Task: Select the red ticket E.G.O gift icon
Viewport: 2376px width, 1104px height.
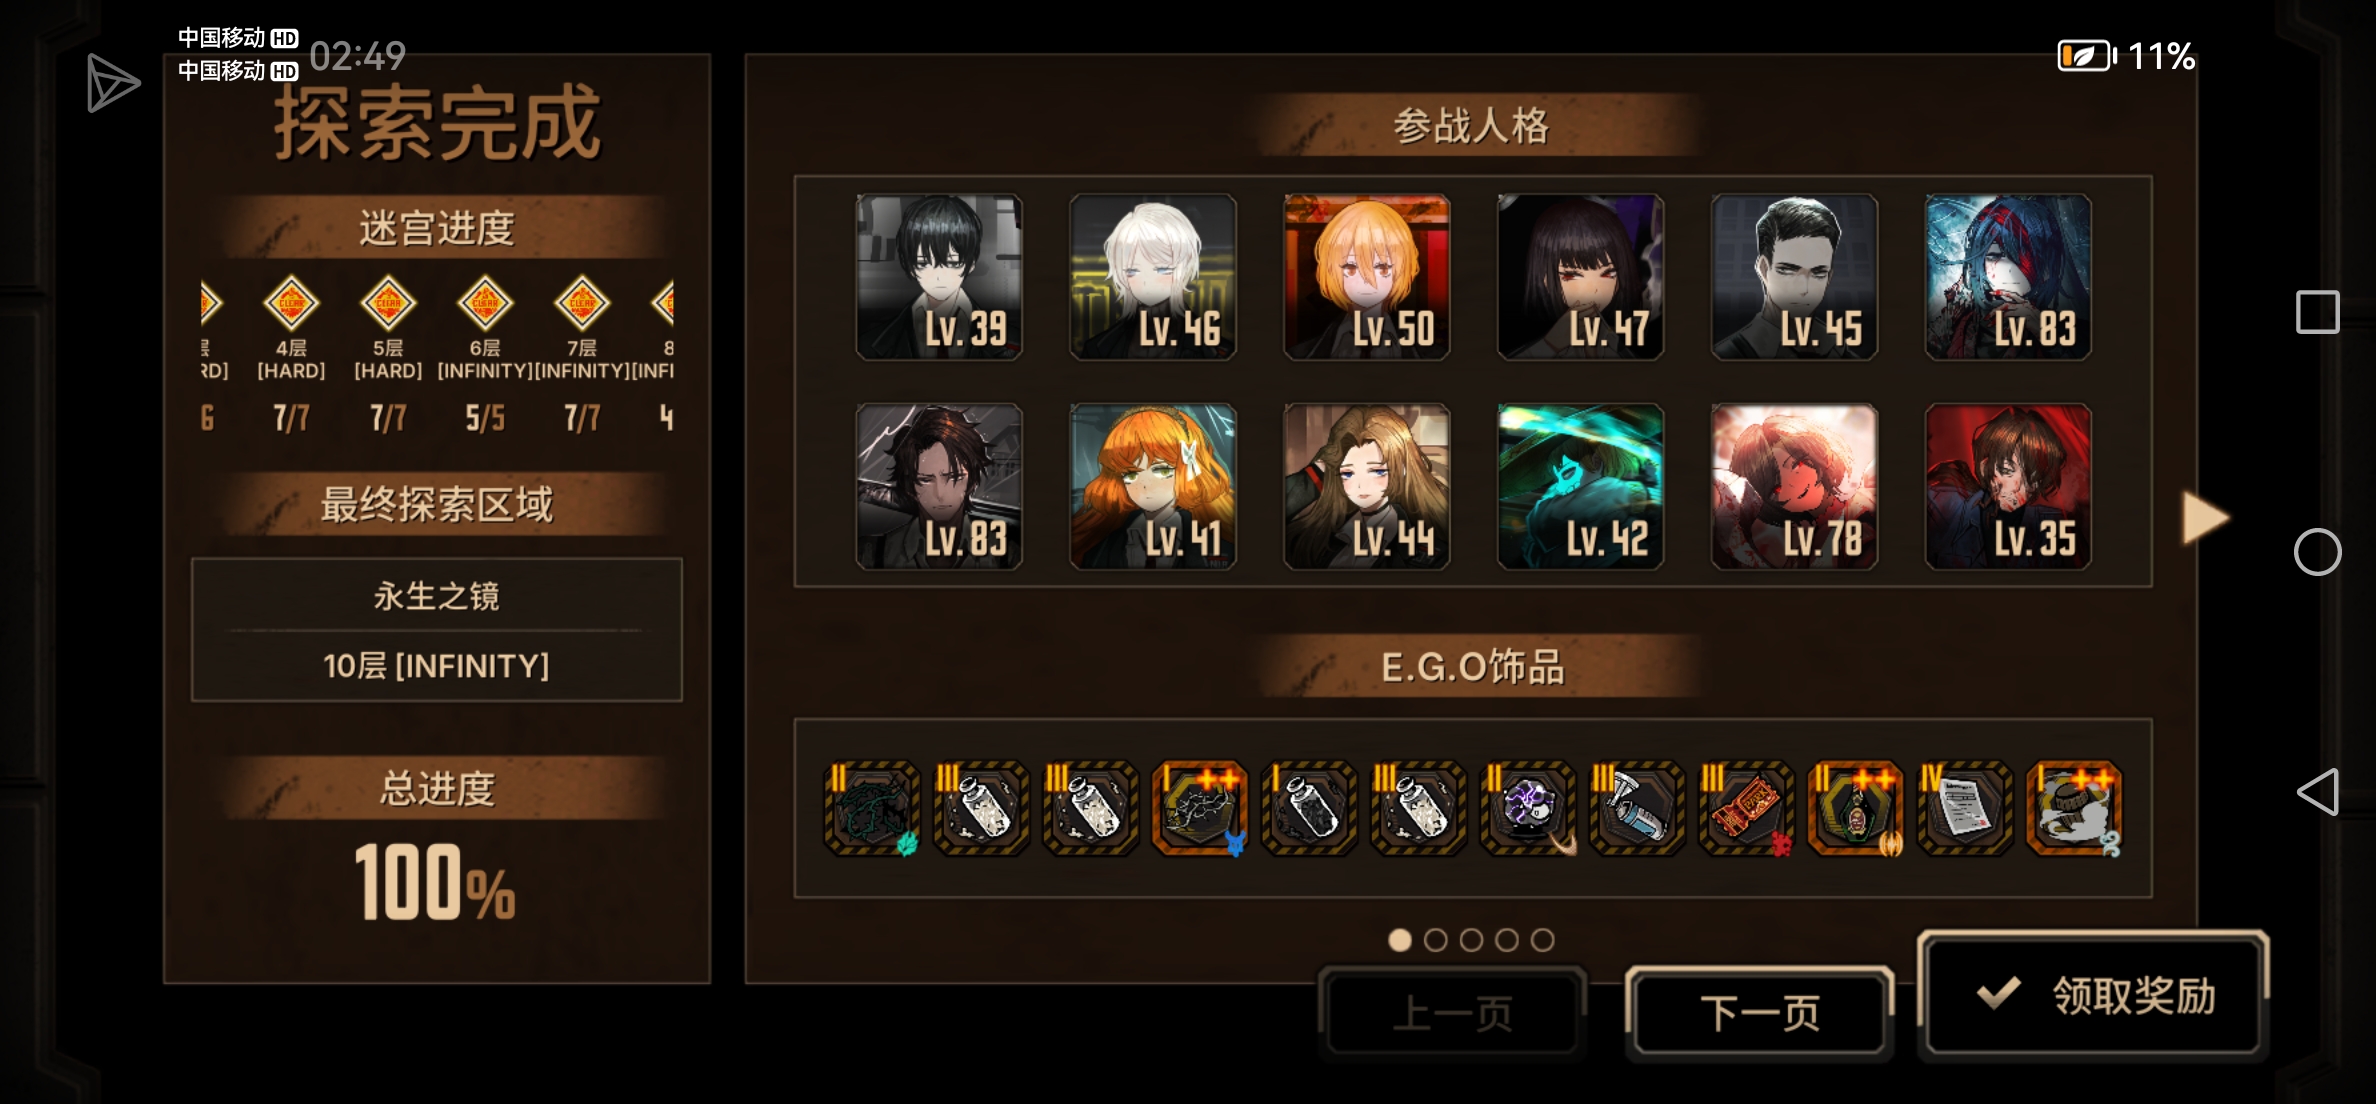Action: pos(1746,808)
